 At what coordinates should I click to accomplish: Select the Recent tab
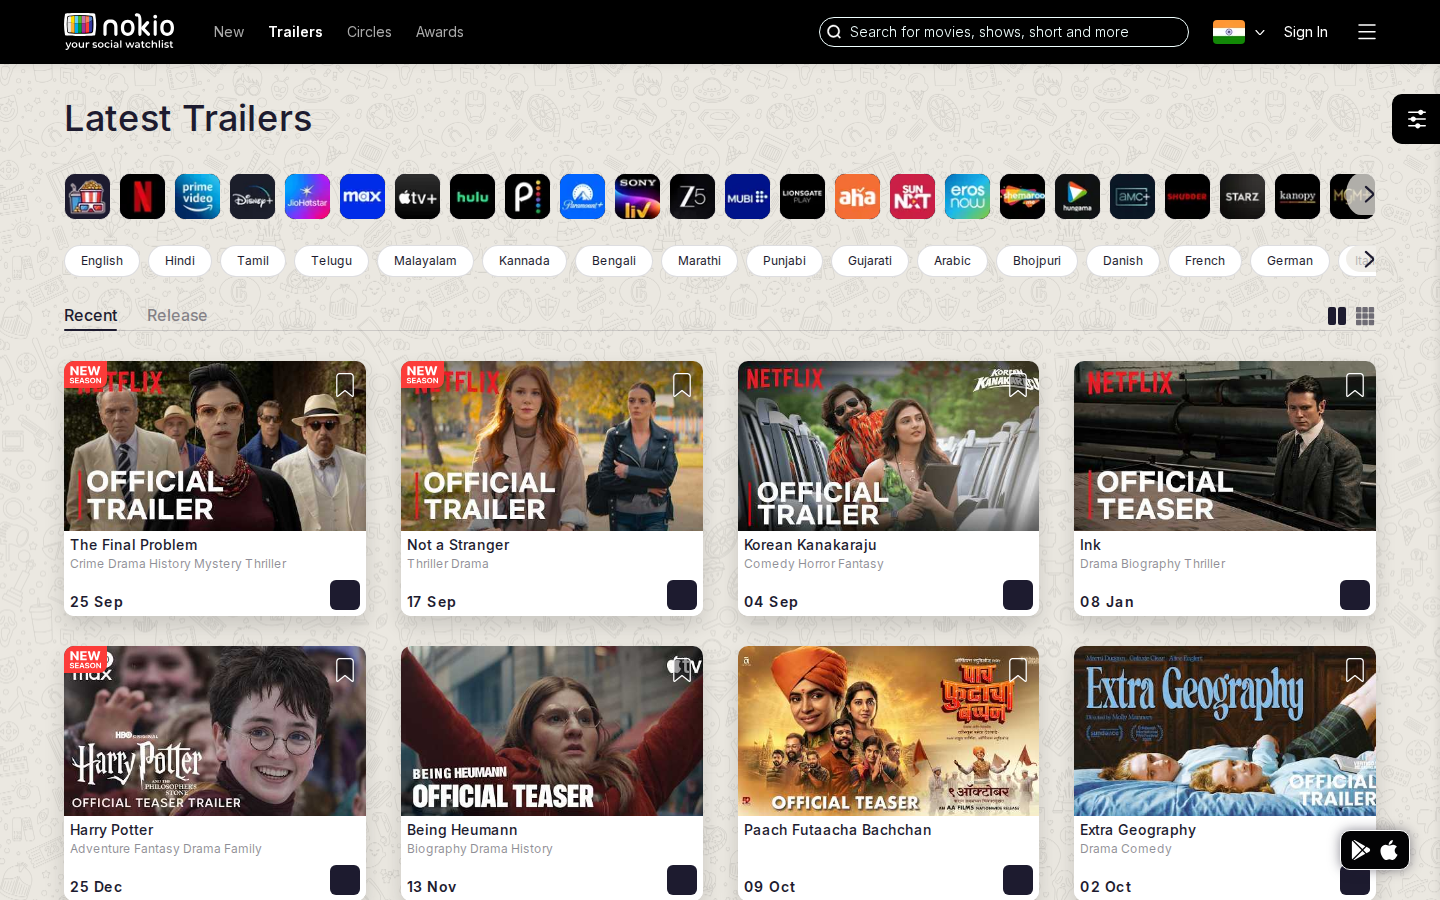point(91,316)
